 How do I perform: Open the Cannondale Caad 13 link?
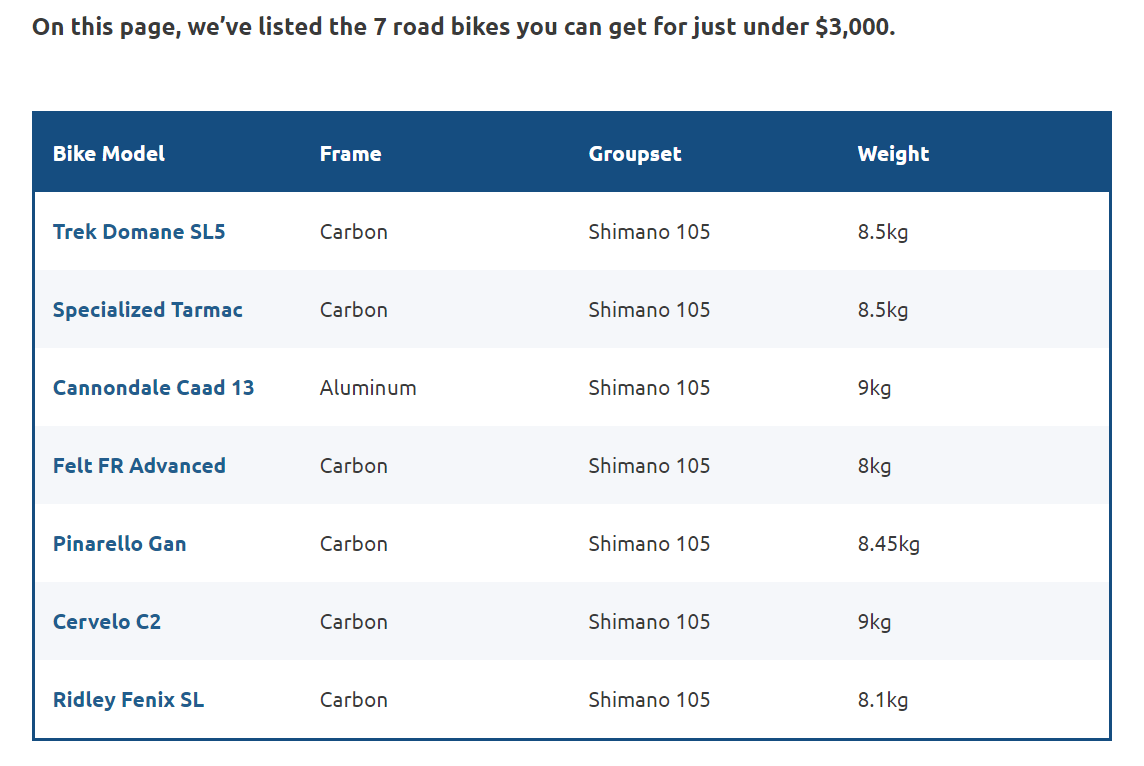pyautogui.click(x=153, y=388)
